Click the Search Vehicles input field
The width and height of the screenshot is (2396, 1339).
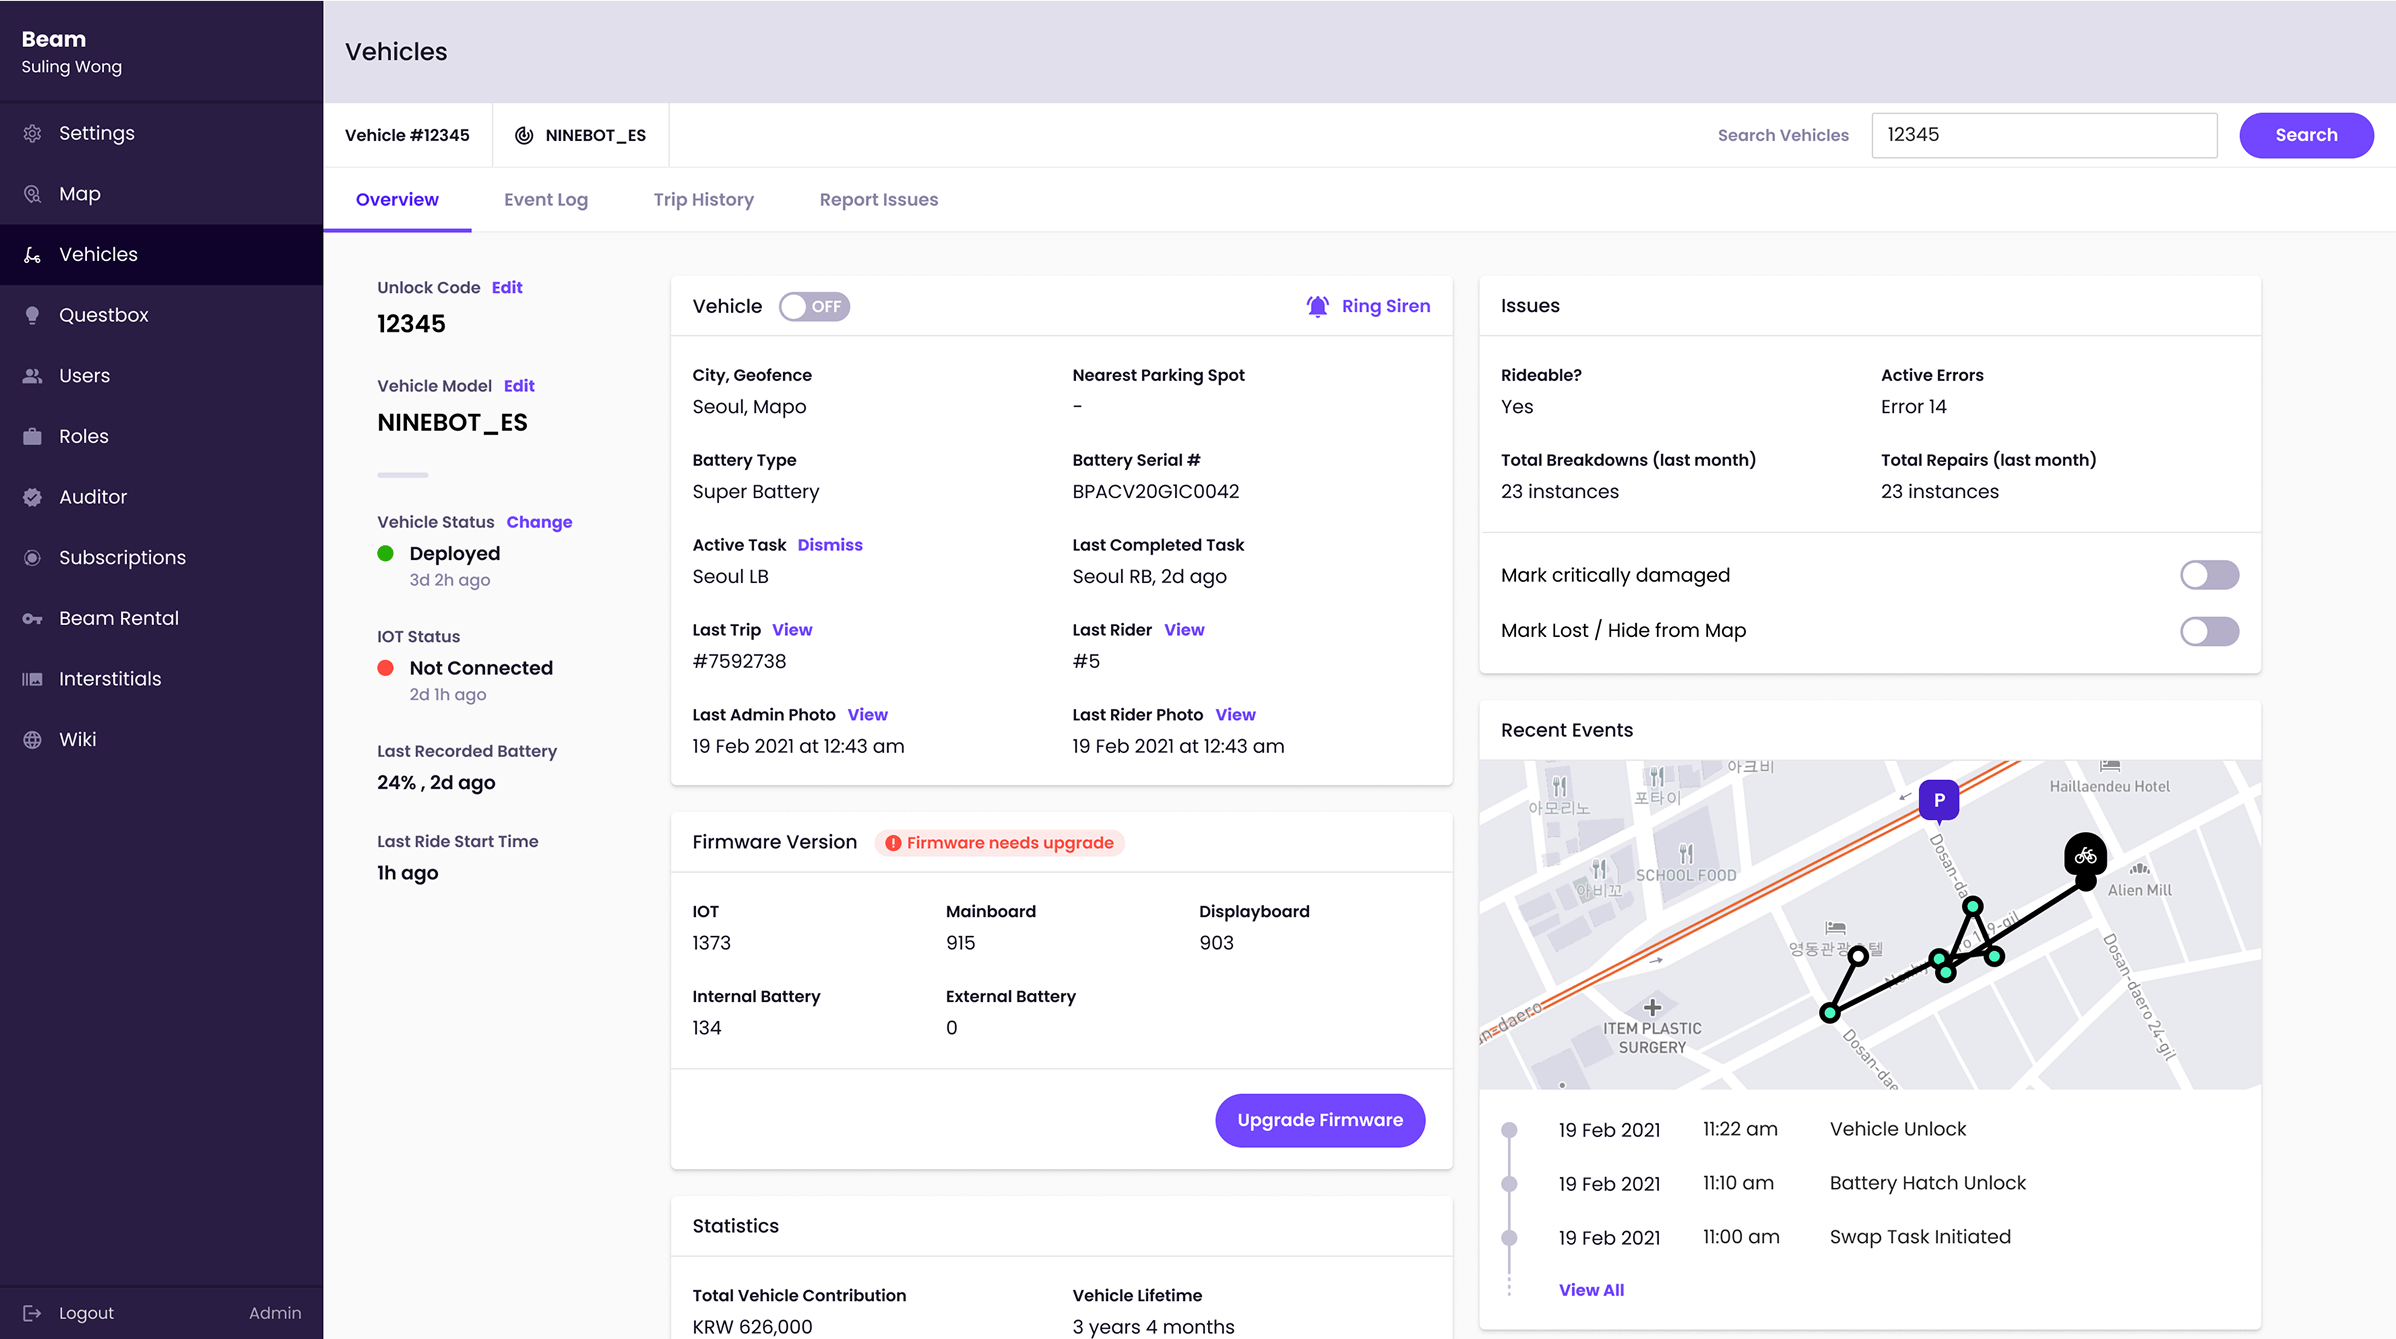tap(2044, 135)
